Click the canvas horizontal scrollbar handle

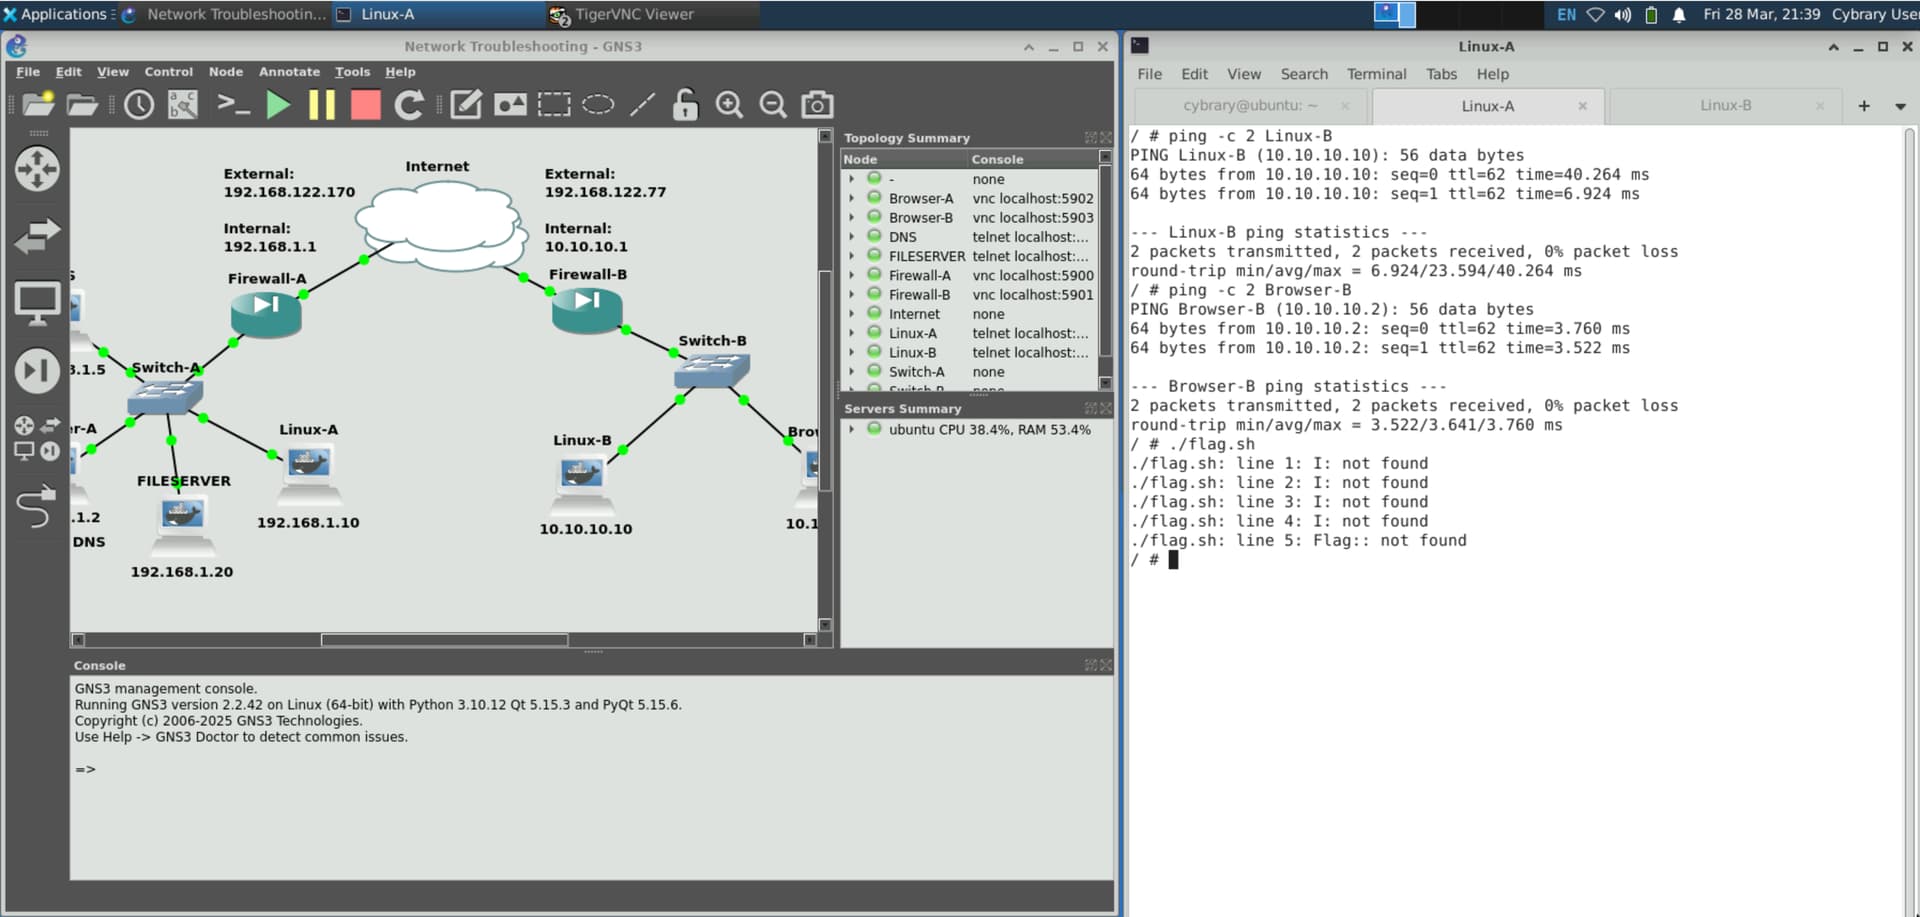point(444,640)
